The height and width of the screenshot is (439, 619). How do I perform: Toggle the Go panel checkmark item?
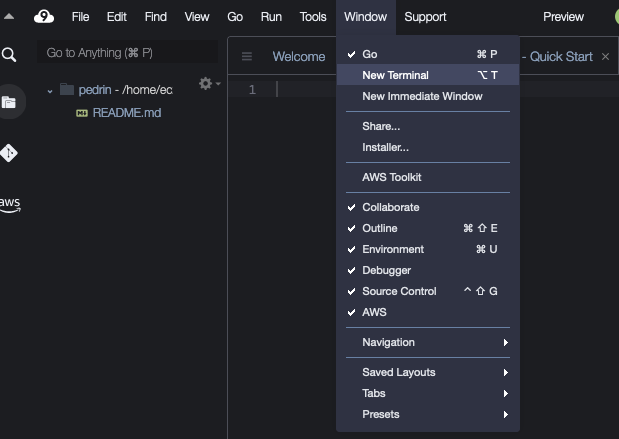coord(428,54)
